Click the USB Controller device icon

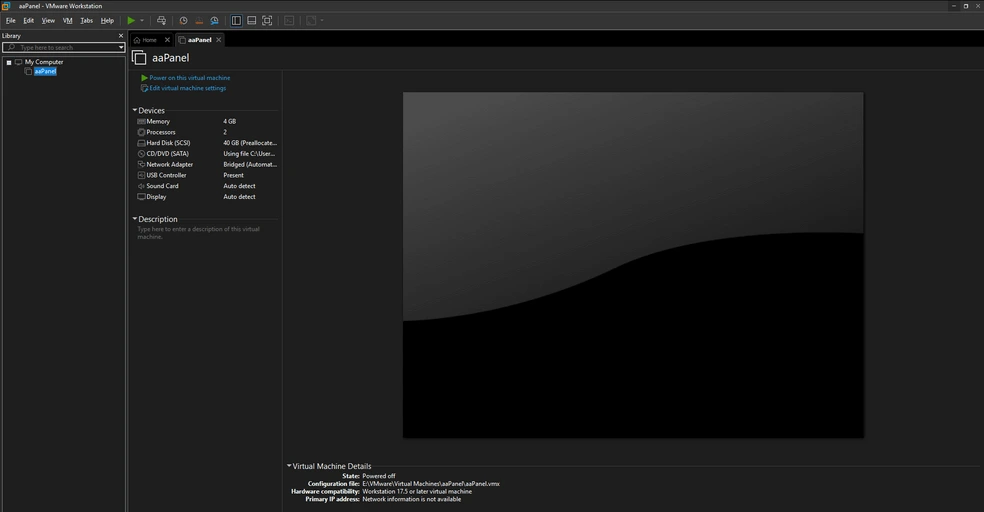pyautogui.click(x=141, y=175)
